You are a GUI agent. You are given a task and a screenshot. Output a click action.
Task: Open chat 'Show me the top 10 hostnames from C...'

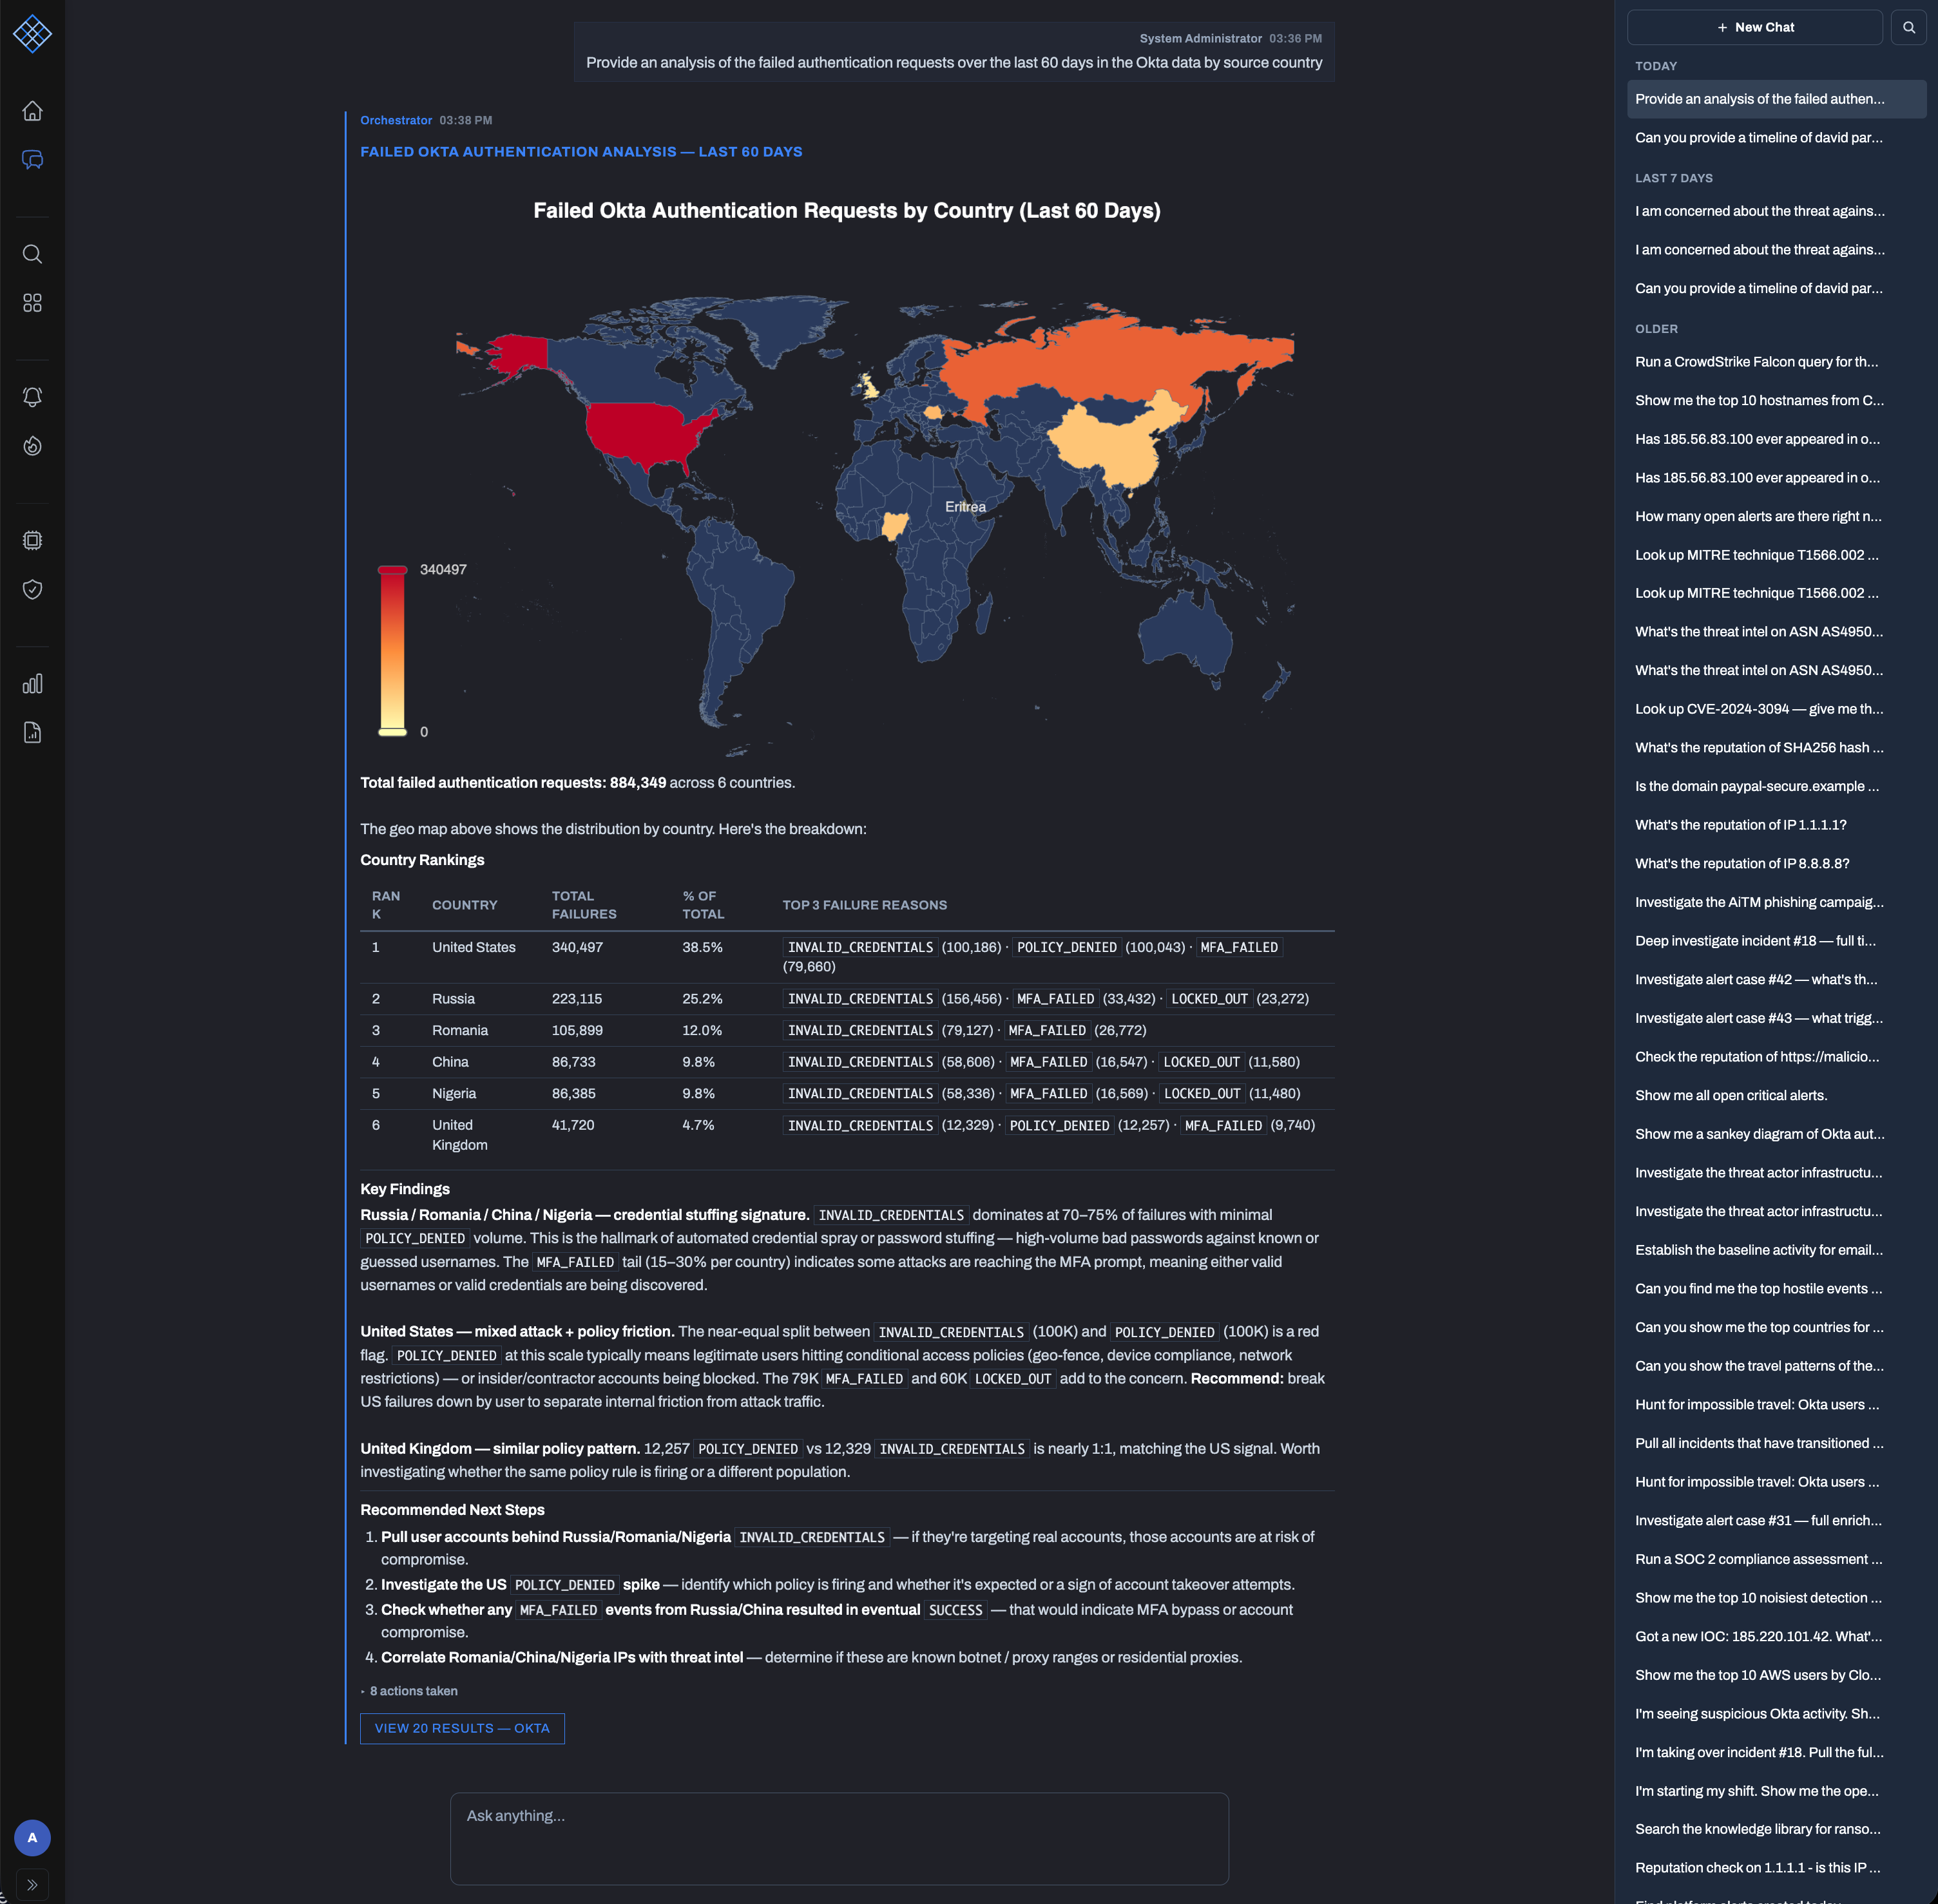coord(1776,401)
